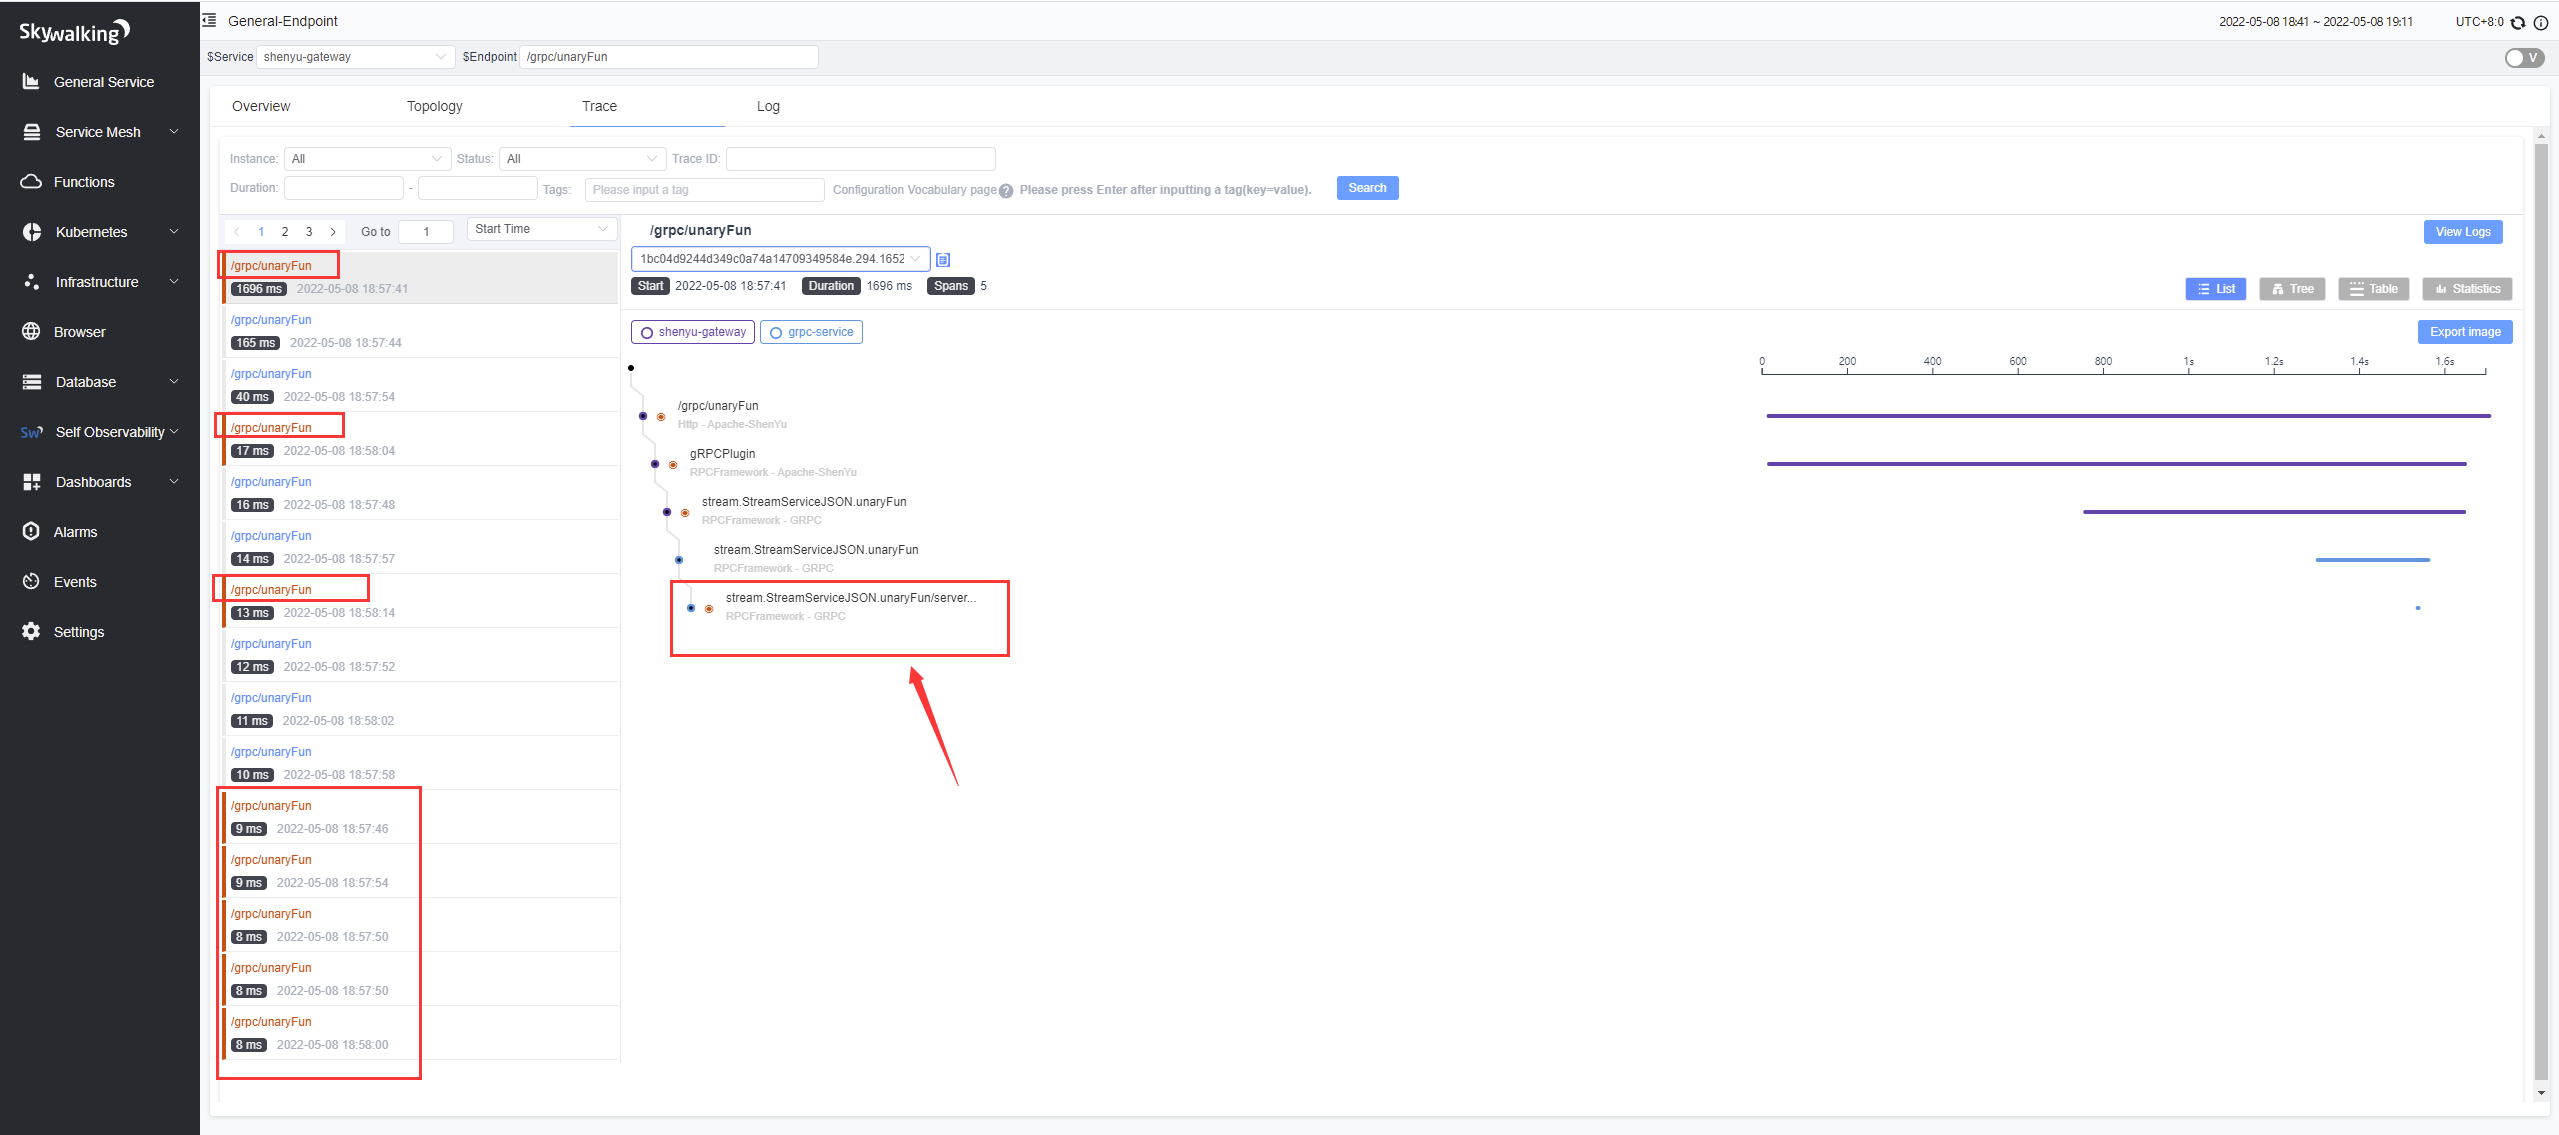Open Settings gear icon in sidebar
Viewport: 2559px width, 1135px height.
[x=31, y=632]
